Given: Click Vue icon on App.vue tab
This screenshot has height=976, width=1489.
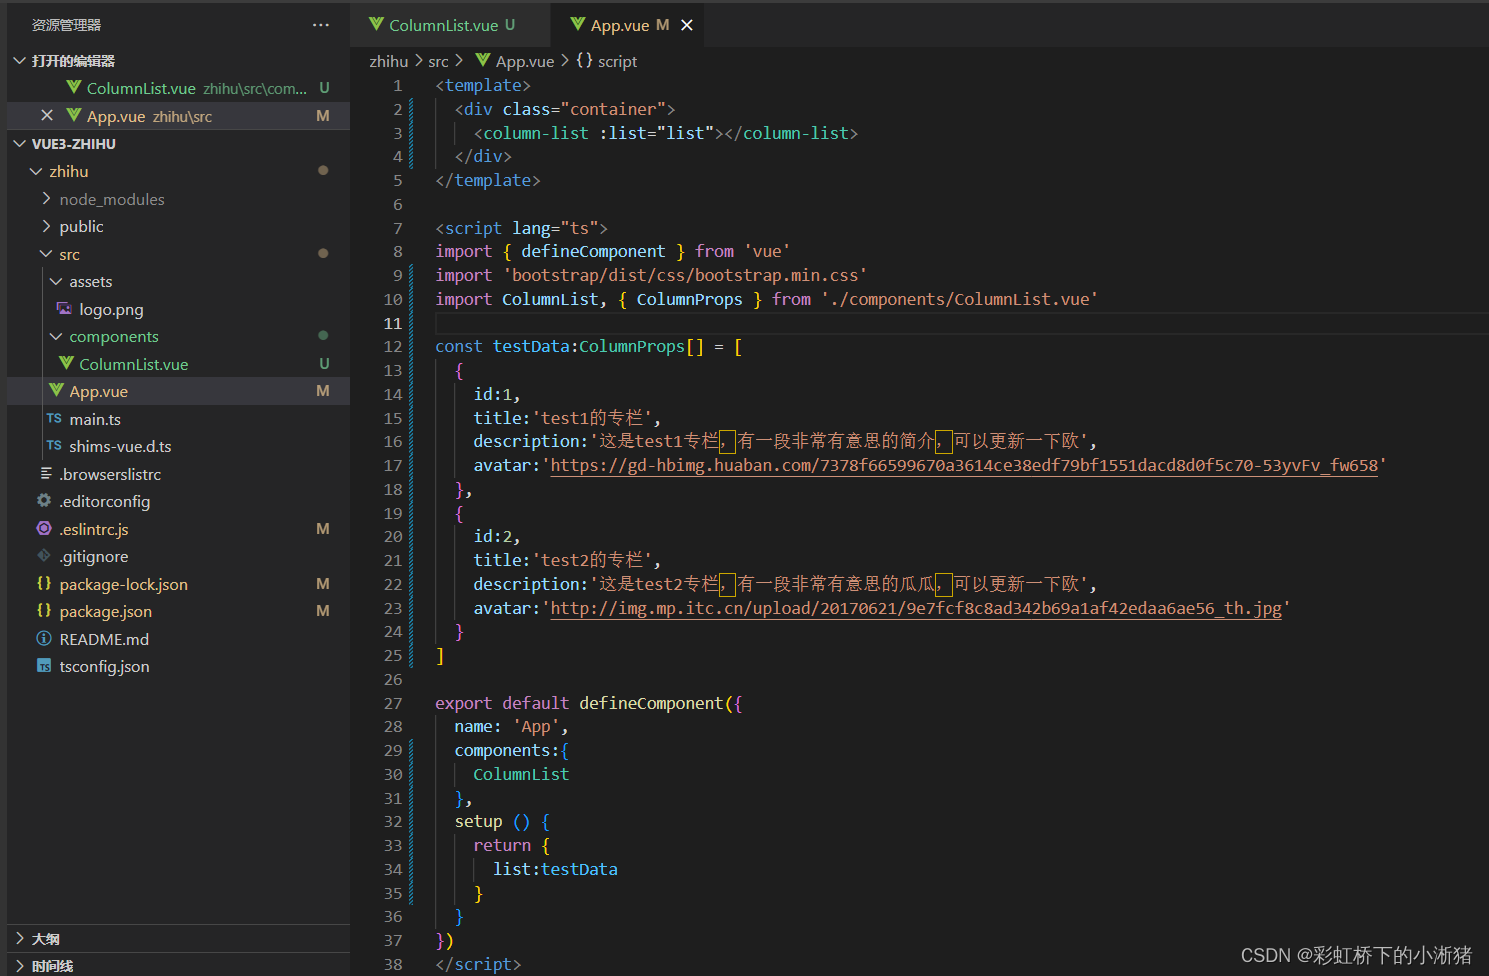Looking at the screenshot, I should 578,24.
